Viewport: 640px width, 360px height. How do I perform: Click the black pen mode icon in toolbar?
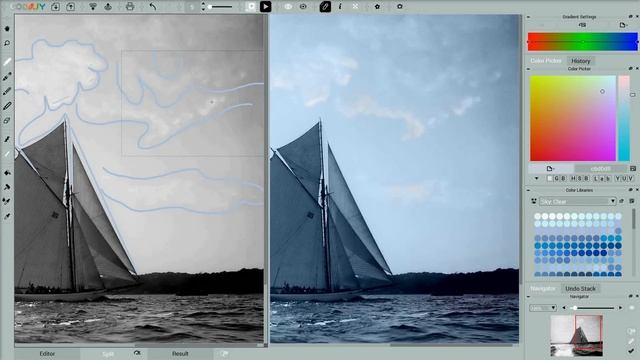pos(325,7)
